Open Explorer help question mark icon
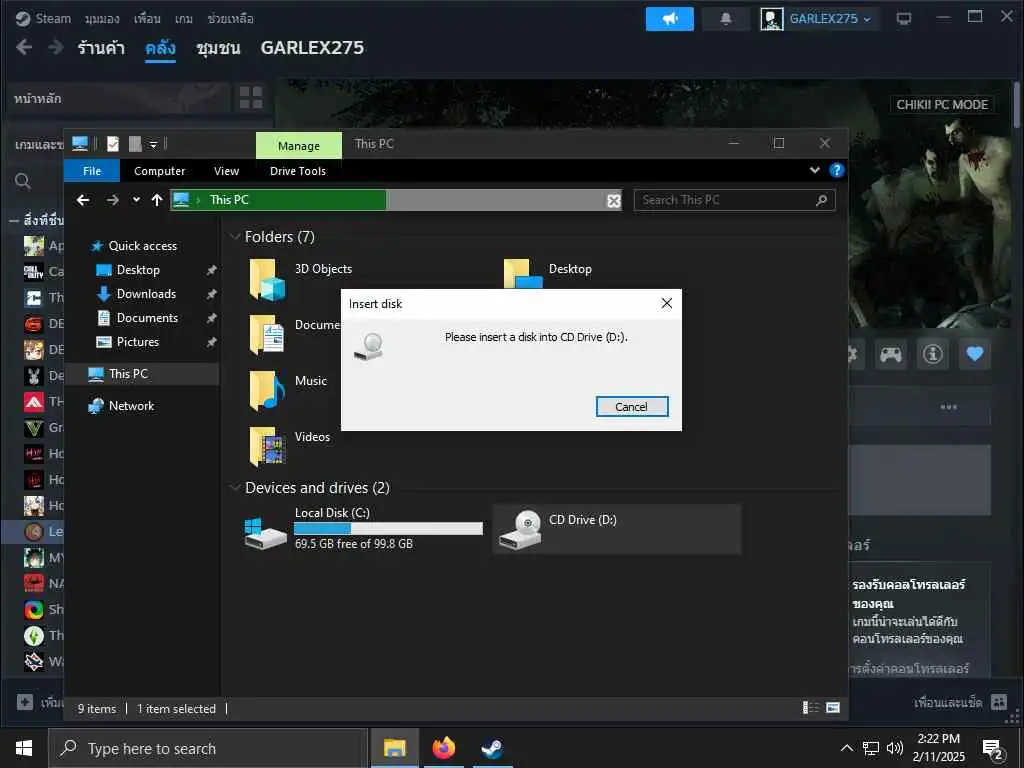This screenshot has height=768, width=1024. tap(836, 170)
